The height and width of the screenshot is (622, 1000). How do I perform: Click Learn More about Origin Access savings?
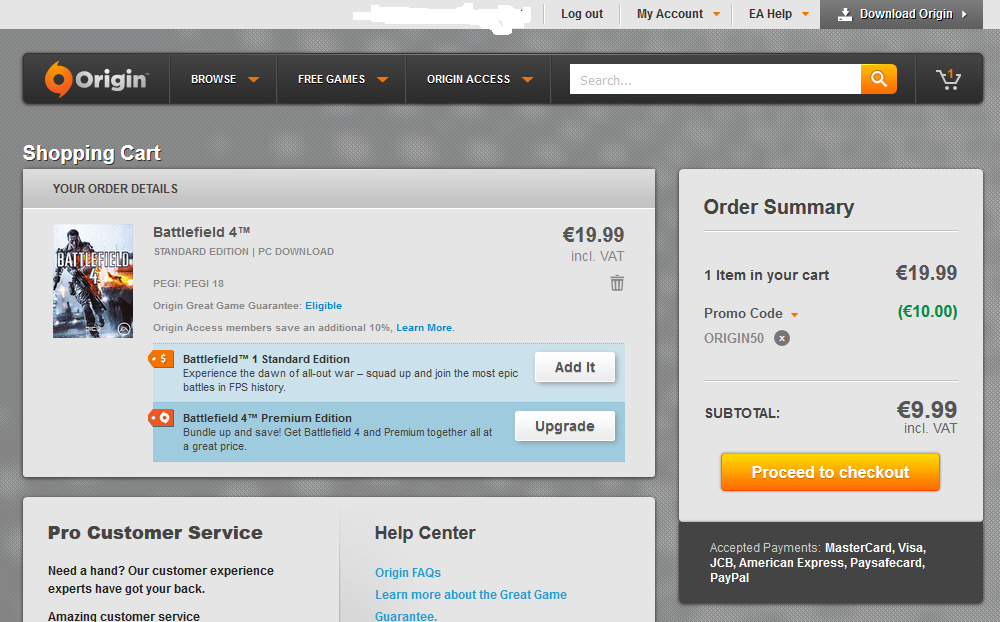(424, 327)
